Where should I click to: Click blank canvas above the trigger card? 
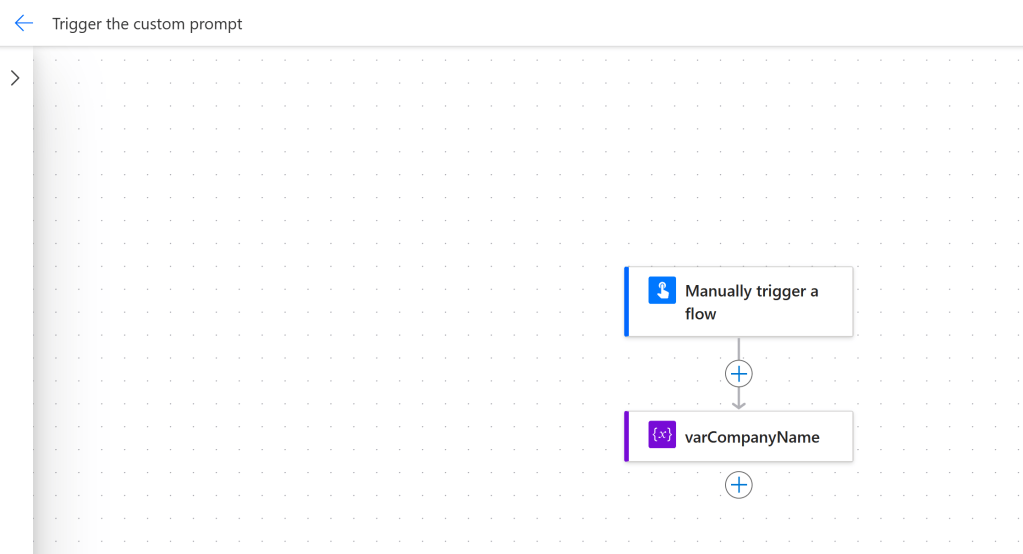[x=738, y=170]
